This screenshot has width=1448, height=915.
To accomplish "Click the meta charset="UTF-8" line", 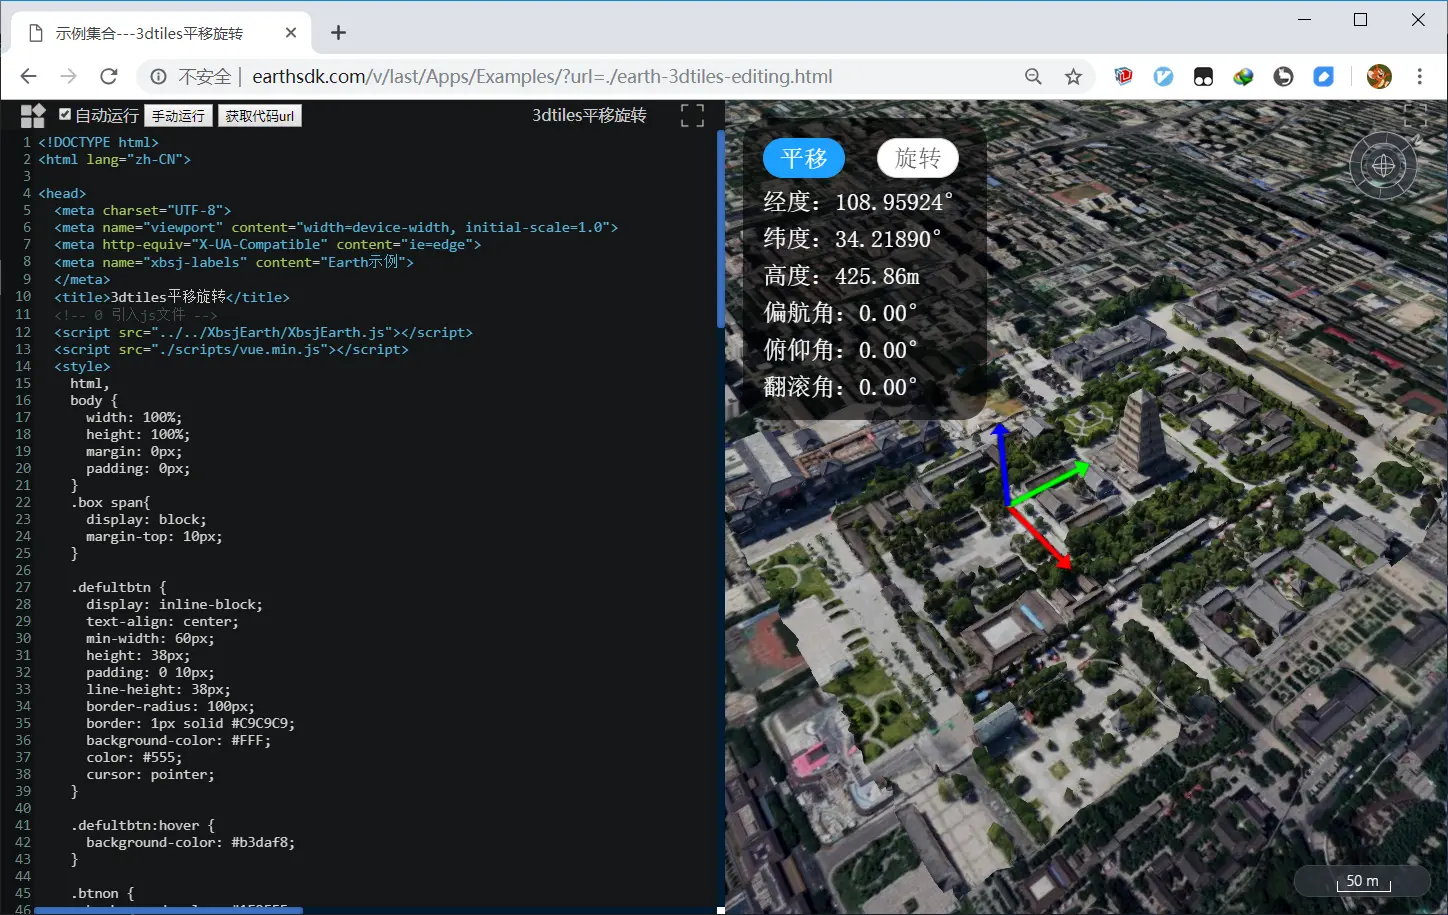I will point(142,210).
